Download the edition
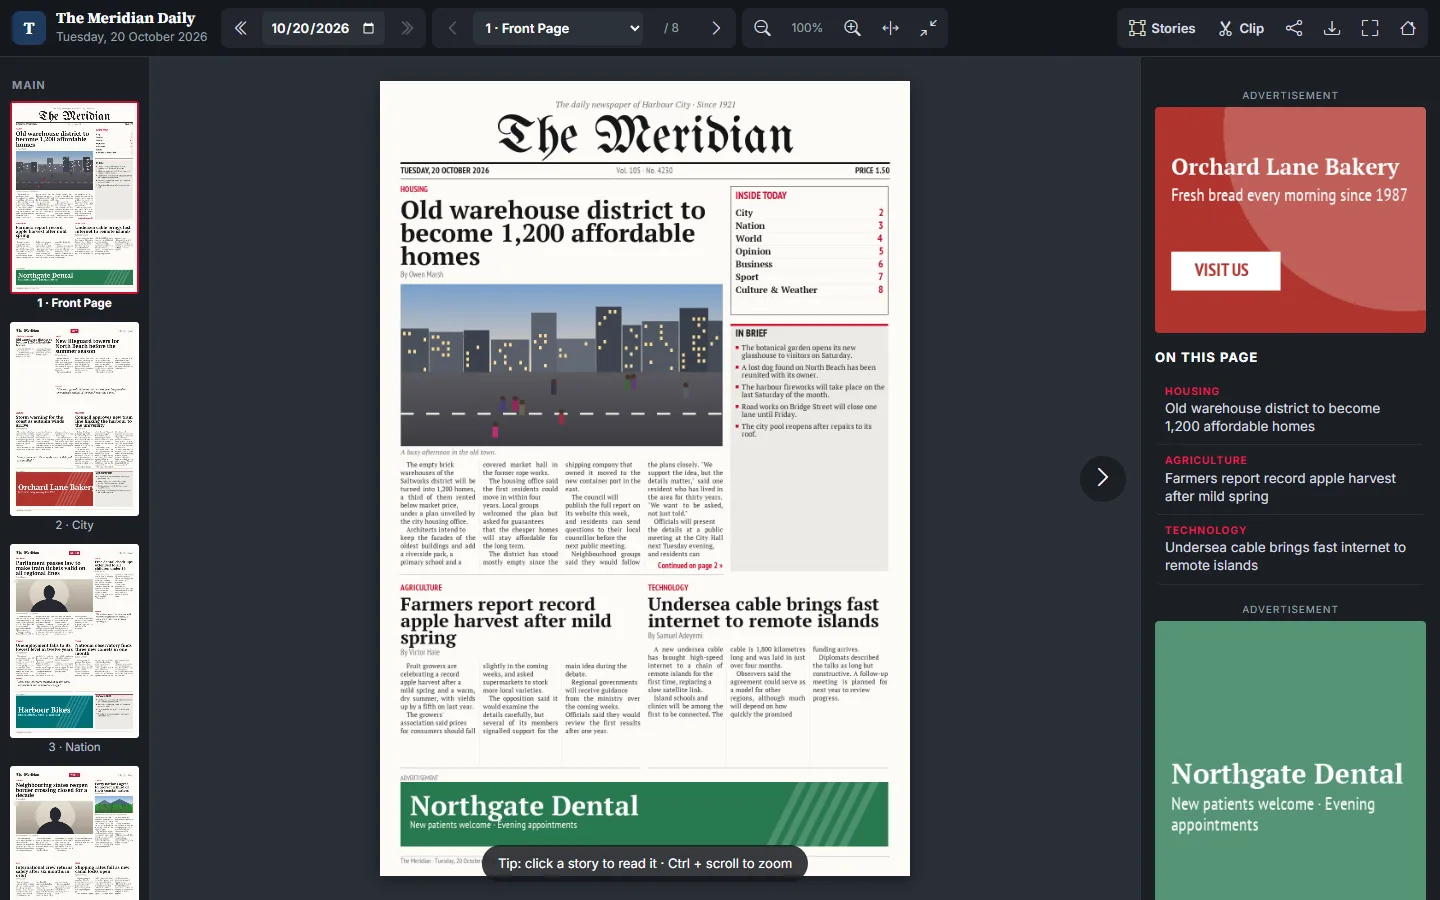Screen dimensions: 1440x900 coord(1332,28)
